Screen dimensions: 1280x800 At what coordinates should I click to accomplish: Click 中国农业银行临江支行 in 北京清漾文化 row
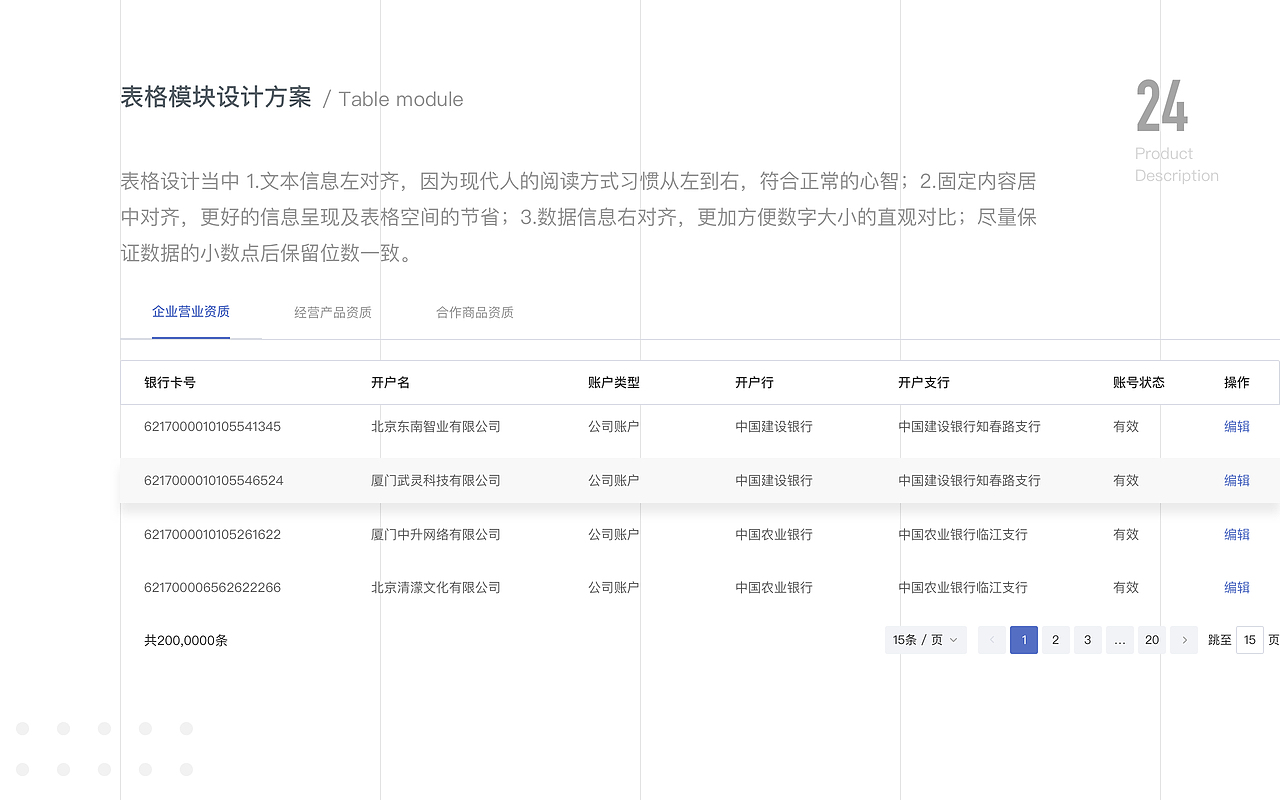[x=963, y=587]
